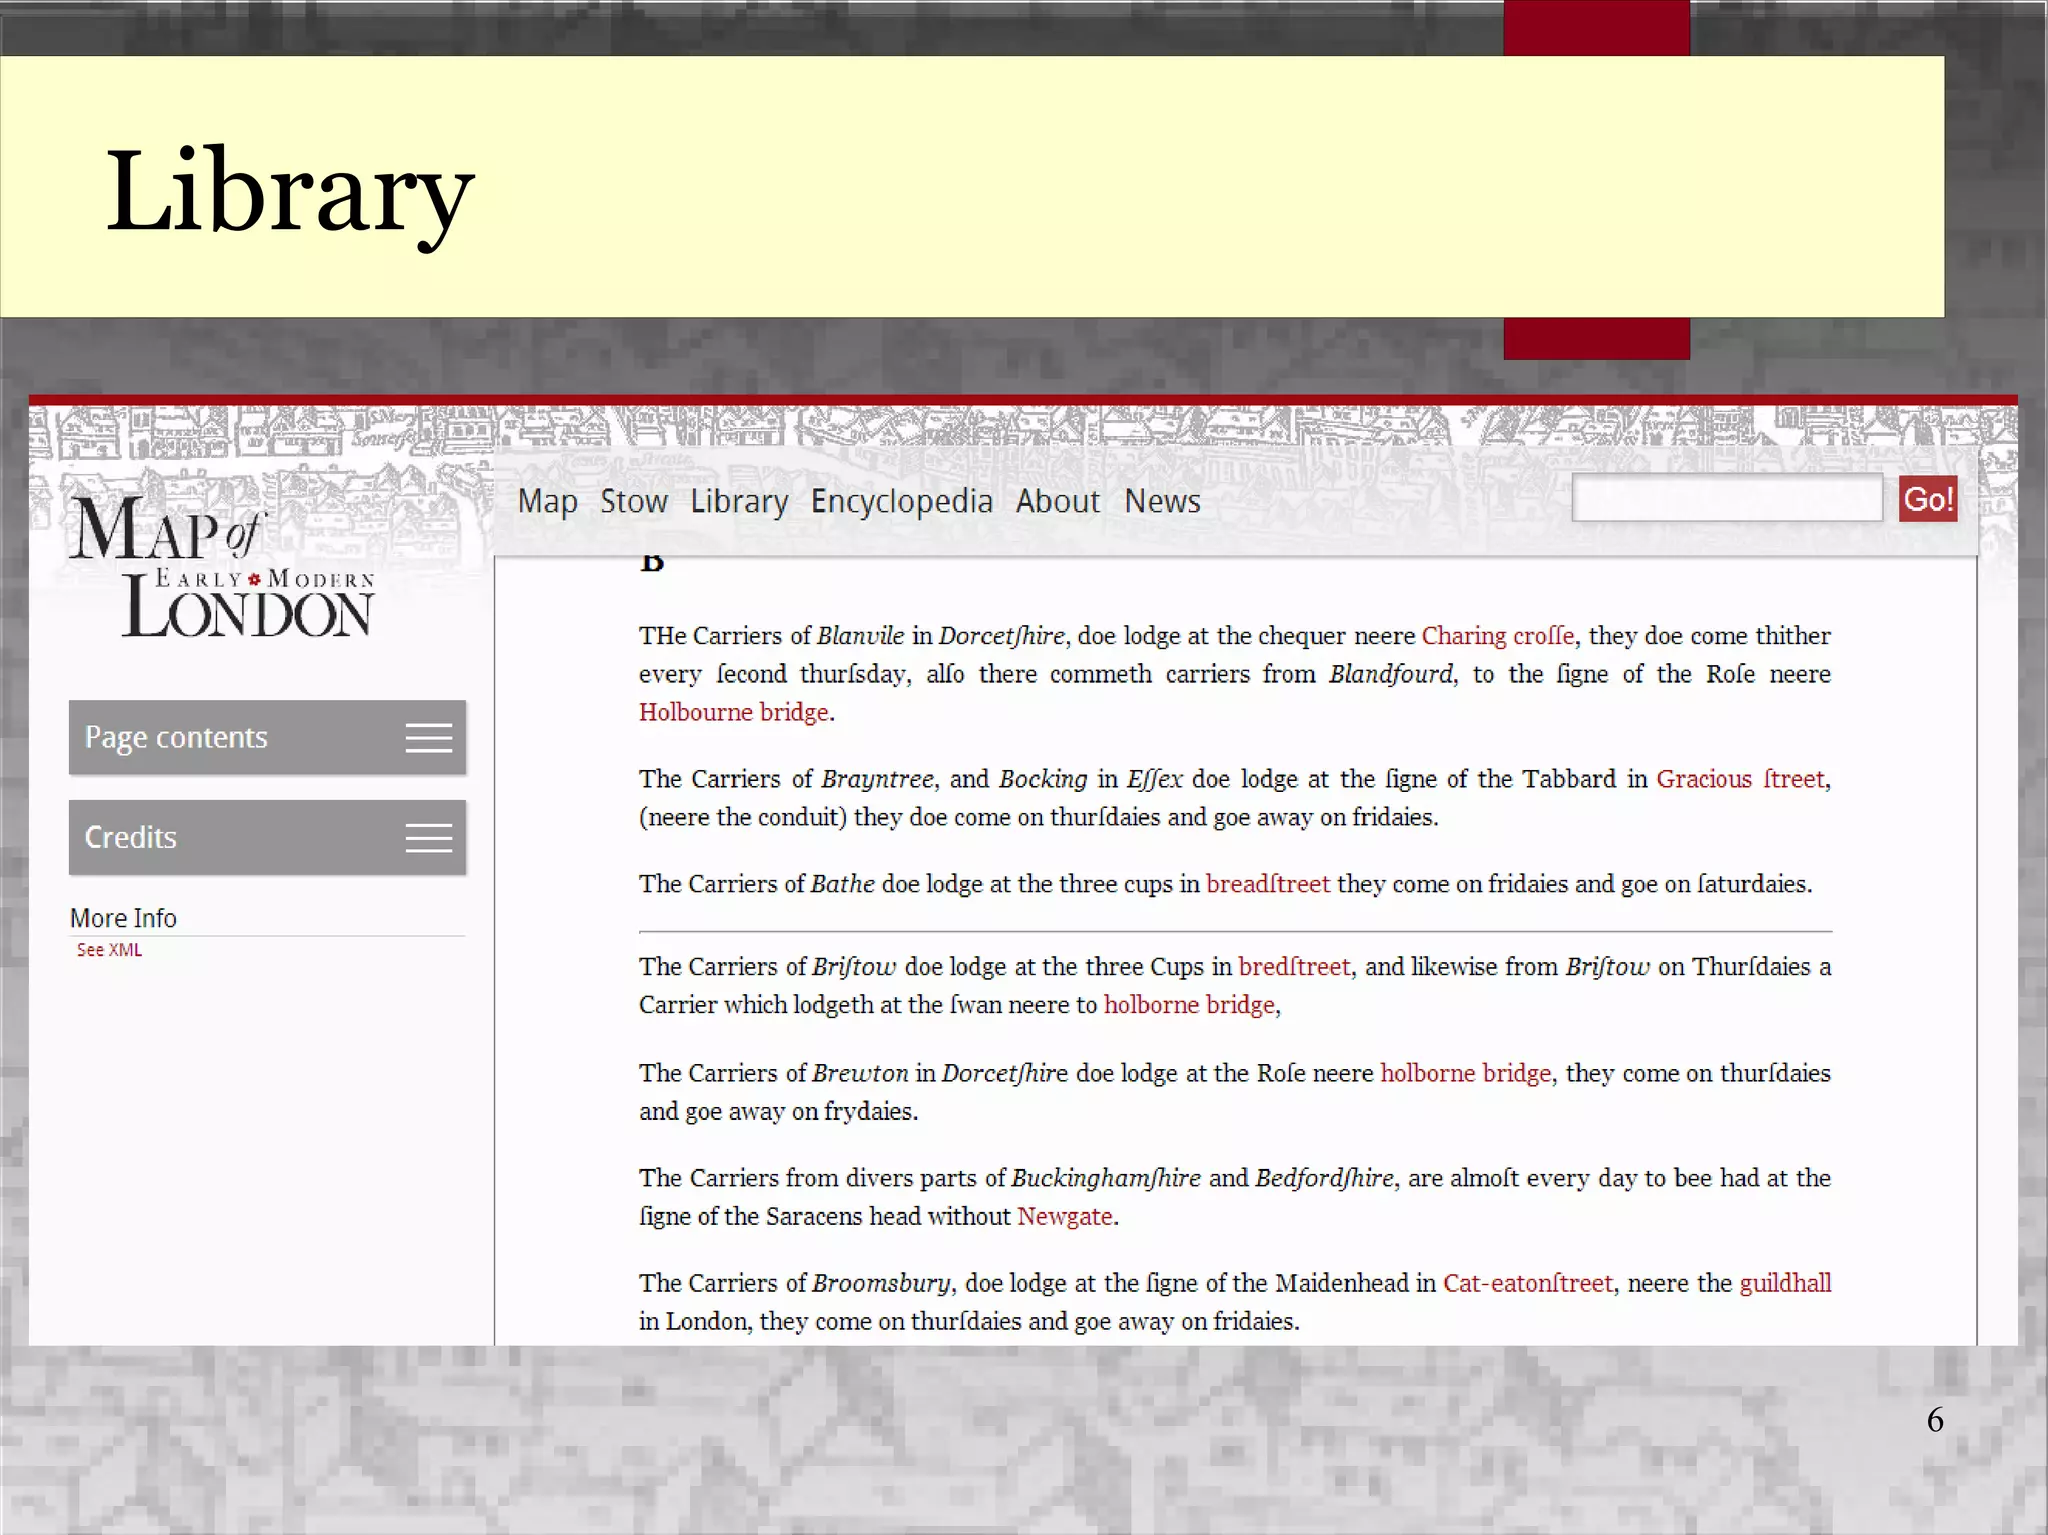Open the Credits panel

[131, 838]
